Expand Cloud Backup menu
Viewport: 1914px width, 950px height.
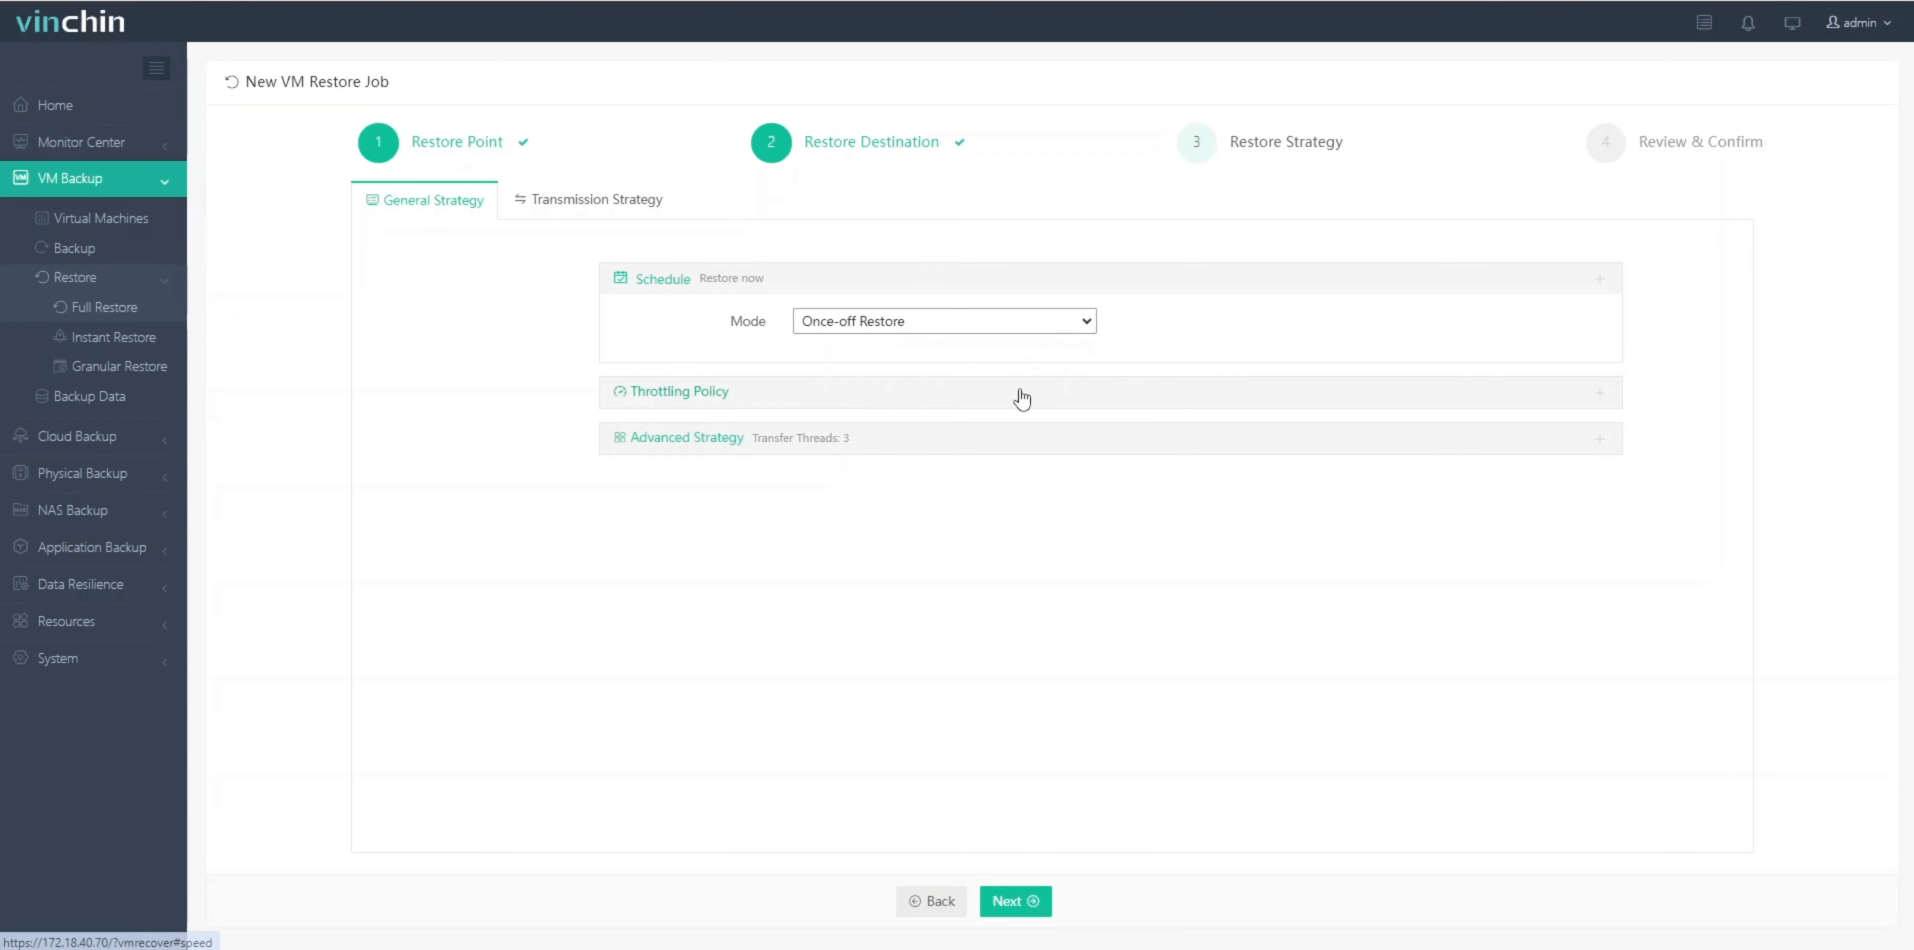tap(93, 436)
